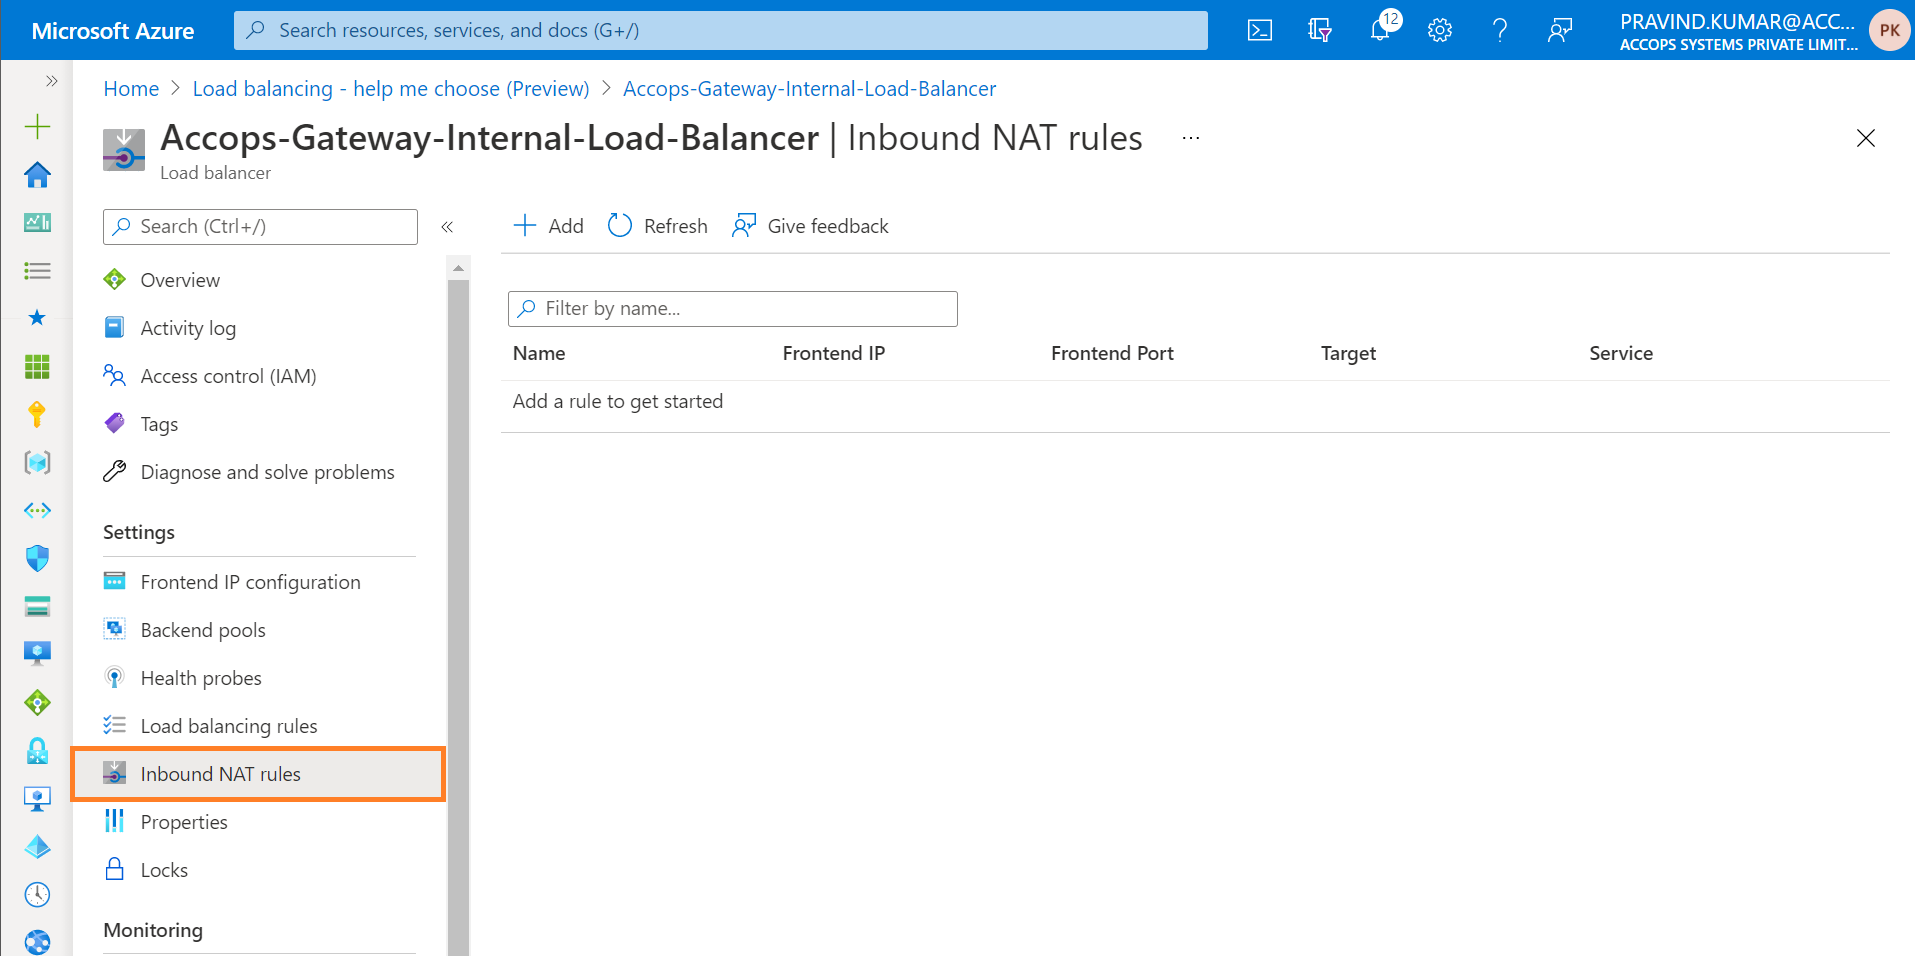
Task: Open Cloud Shell from the top bar
Action: 1260,30
